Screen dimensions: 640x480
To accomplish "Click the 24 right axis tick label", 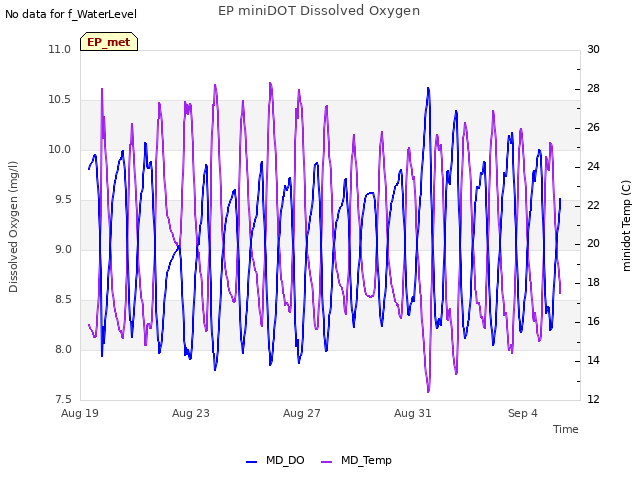I will (593, 166).
